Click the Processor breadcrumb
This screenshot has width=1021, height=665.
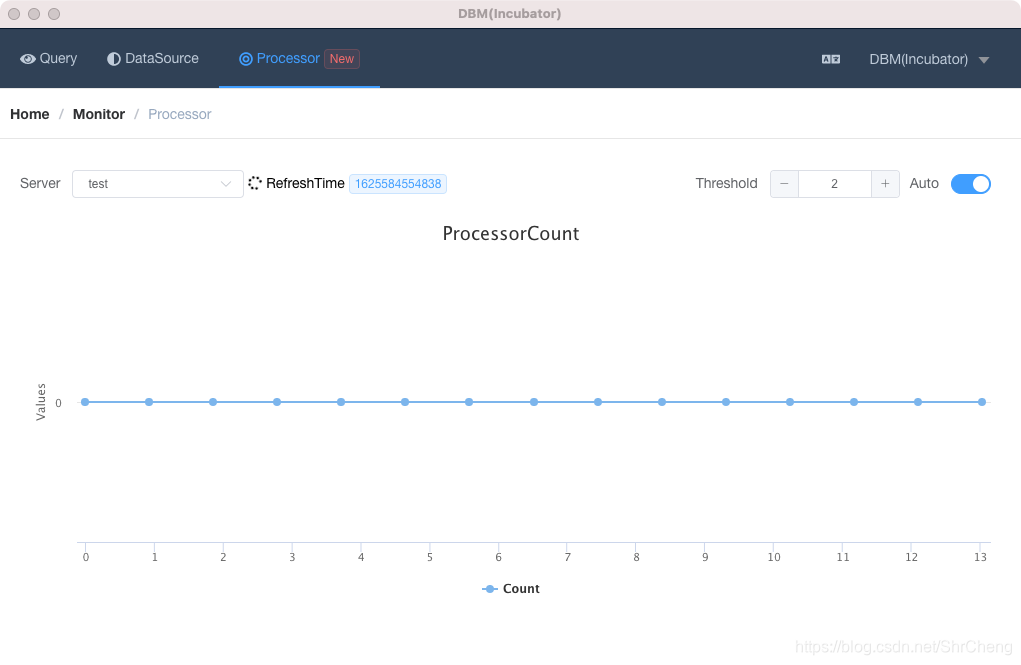pyautogui.click(x=180, y=114)
